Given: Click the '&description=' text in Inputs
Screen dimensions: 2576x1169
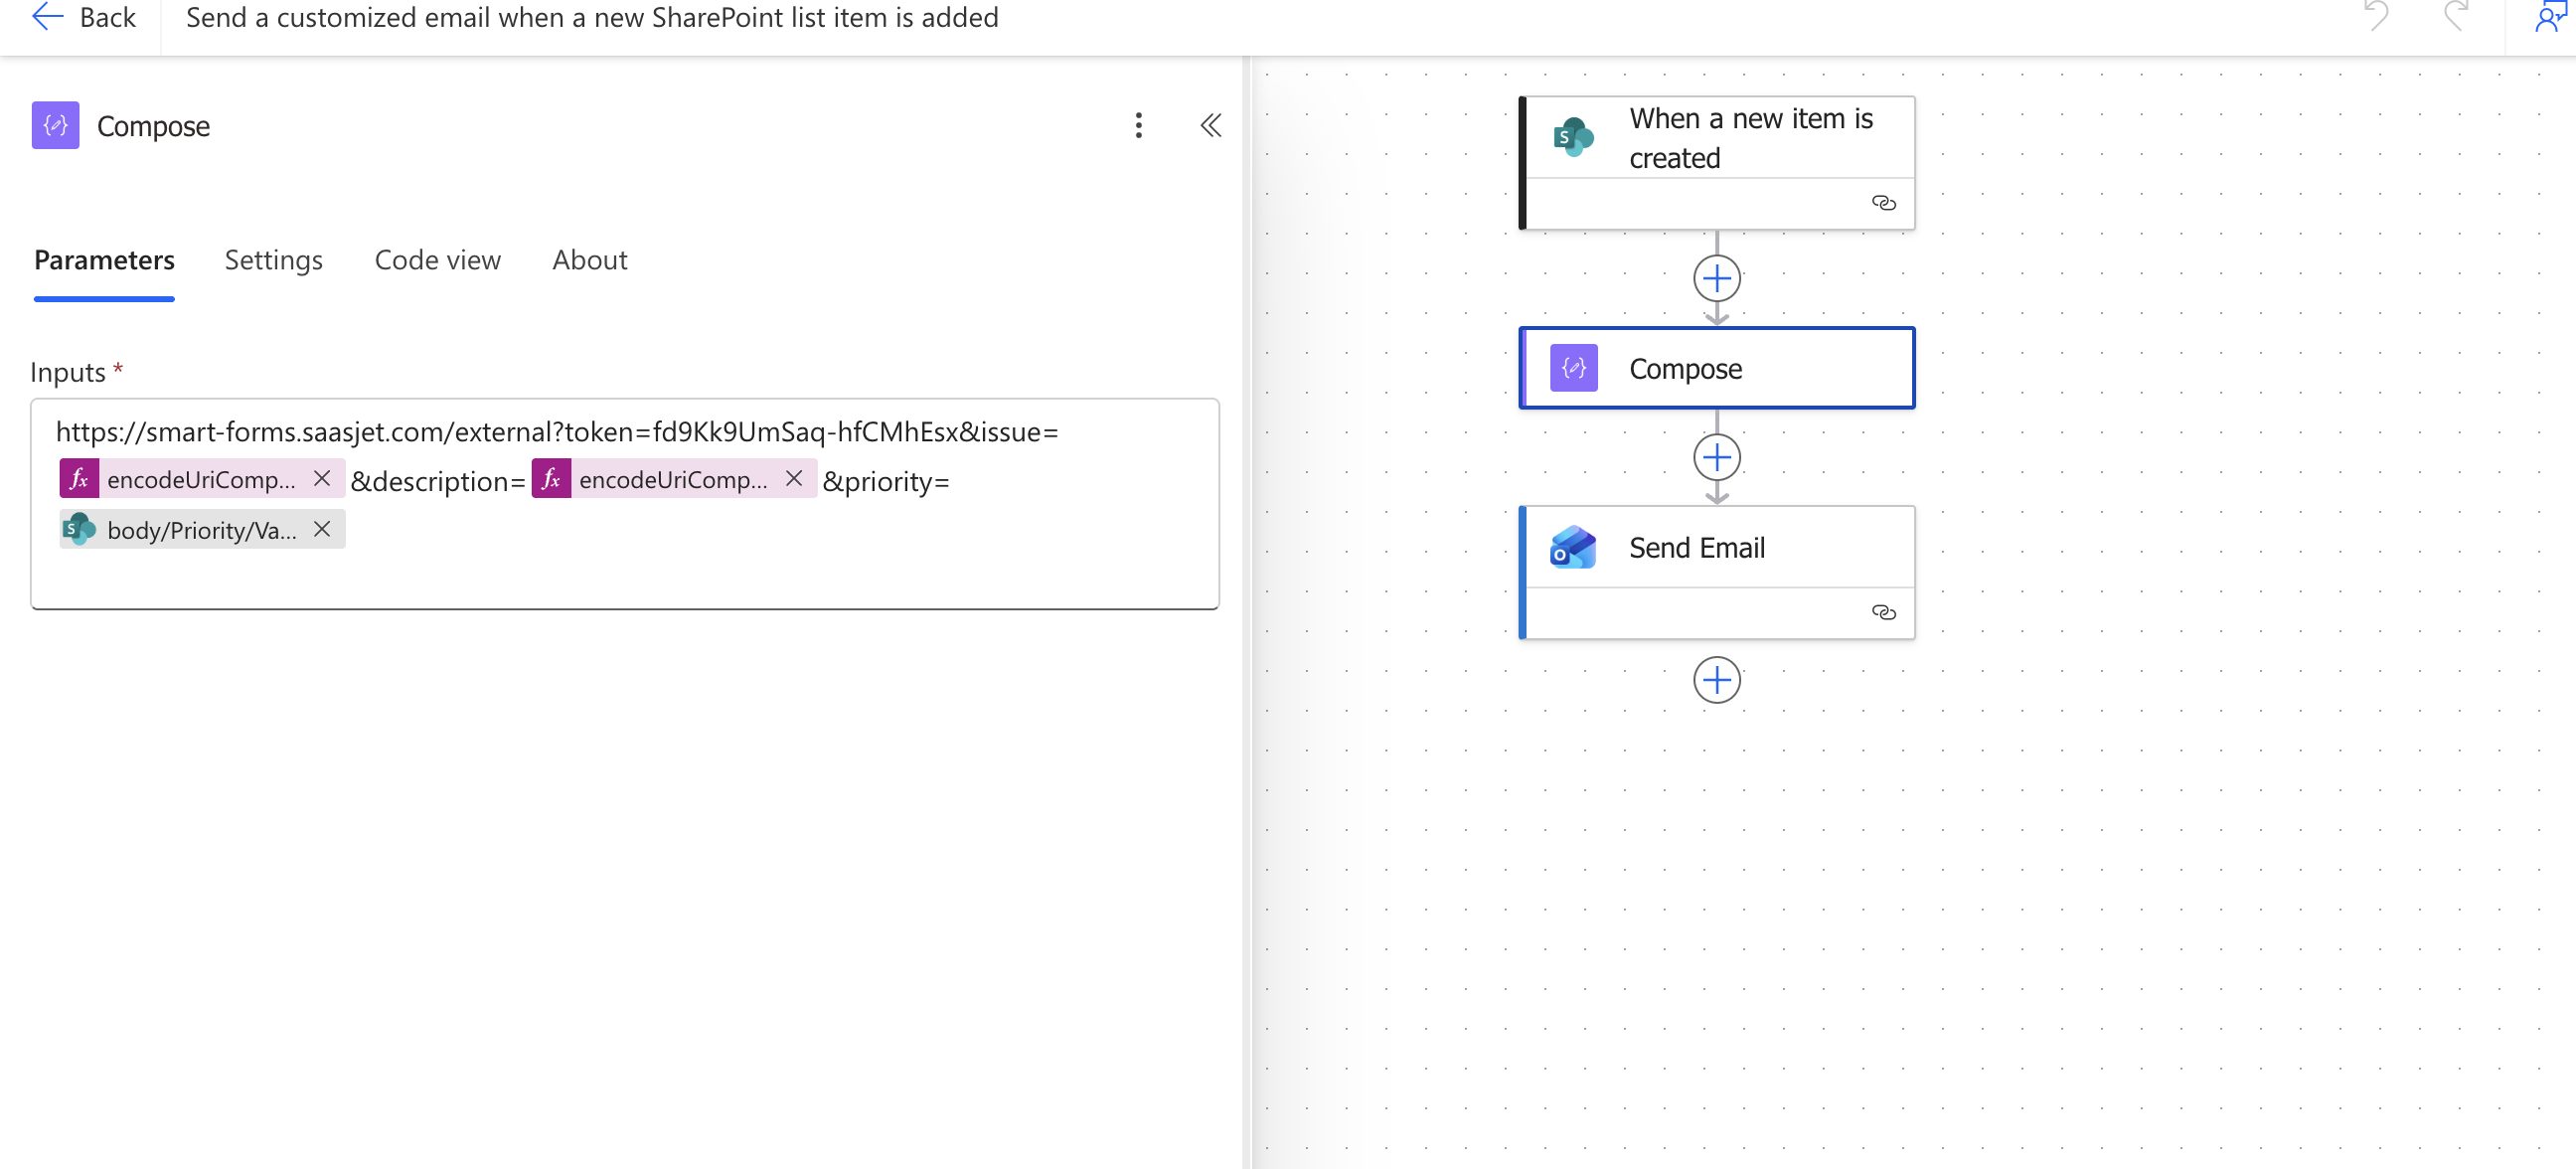Looking at the screenshot, I should (438, 481).
